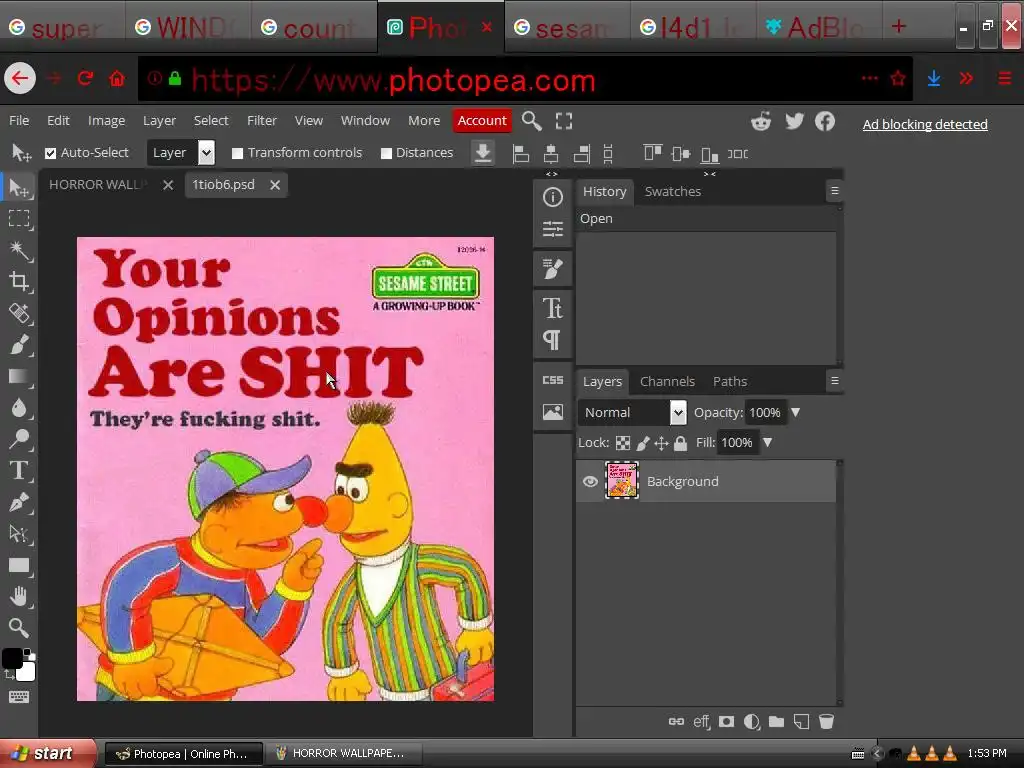Screen dimensions: 1024x768
Task: Add adjustment layer half-circle icon
Action: (x=752, y=722)
